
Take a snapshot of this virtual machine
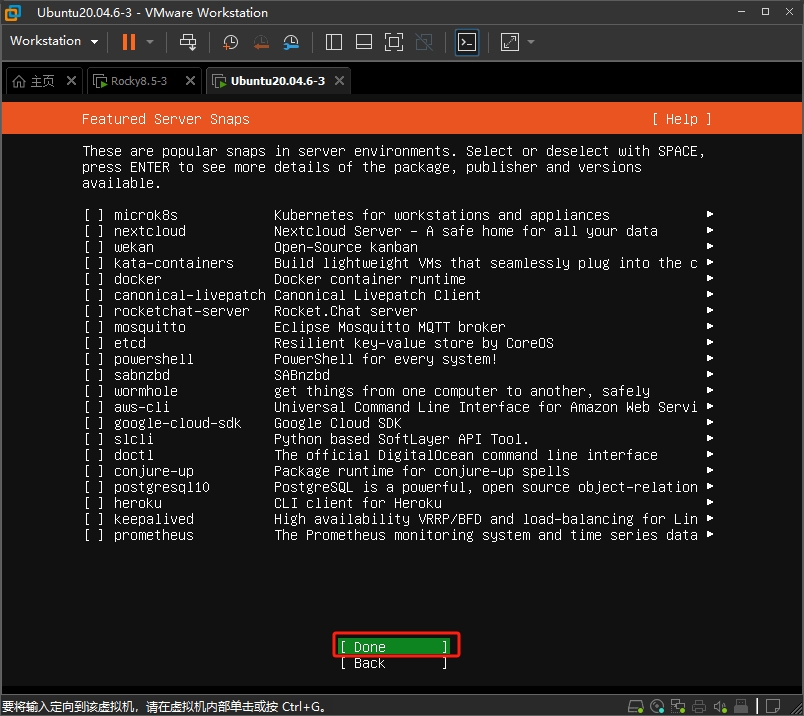(x=230, y=42)
